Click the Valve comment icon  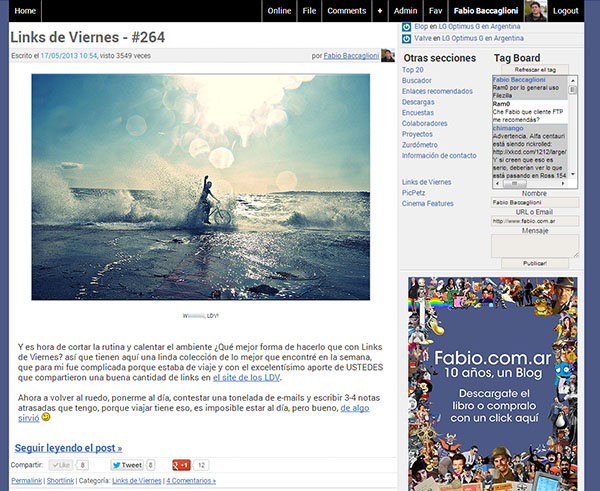407,39
